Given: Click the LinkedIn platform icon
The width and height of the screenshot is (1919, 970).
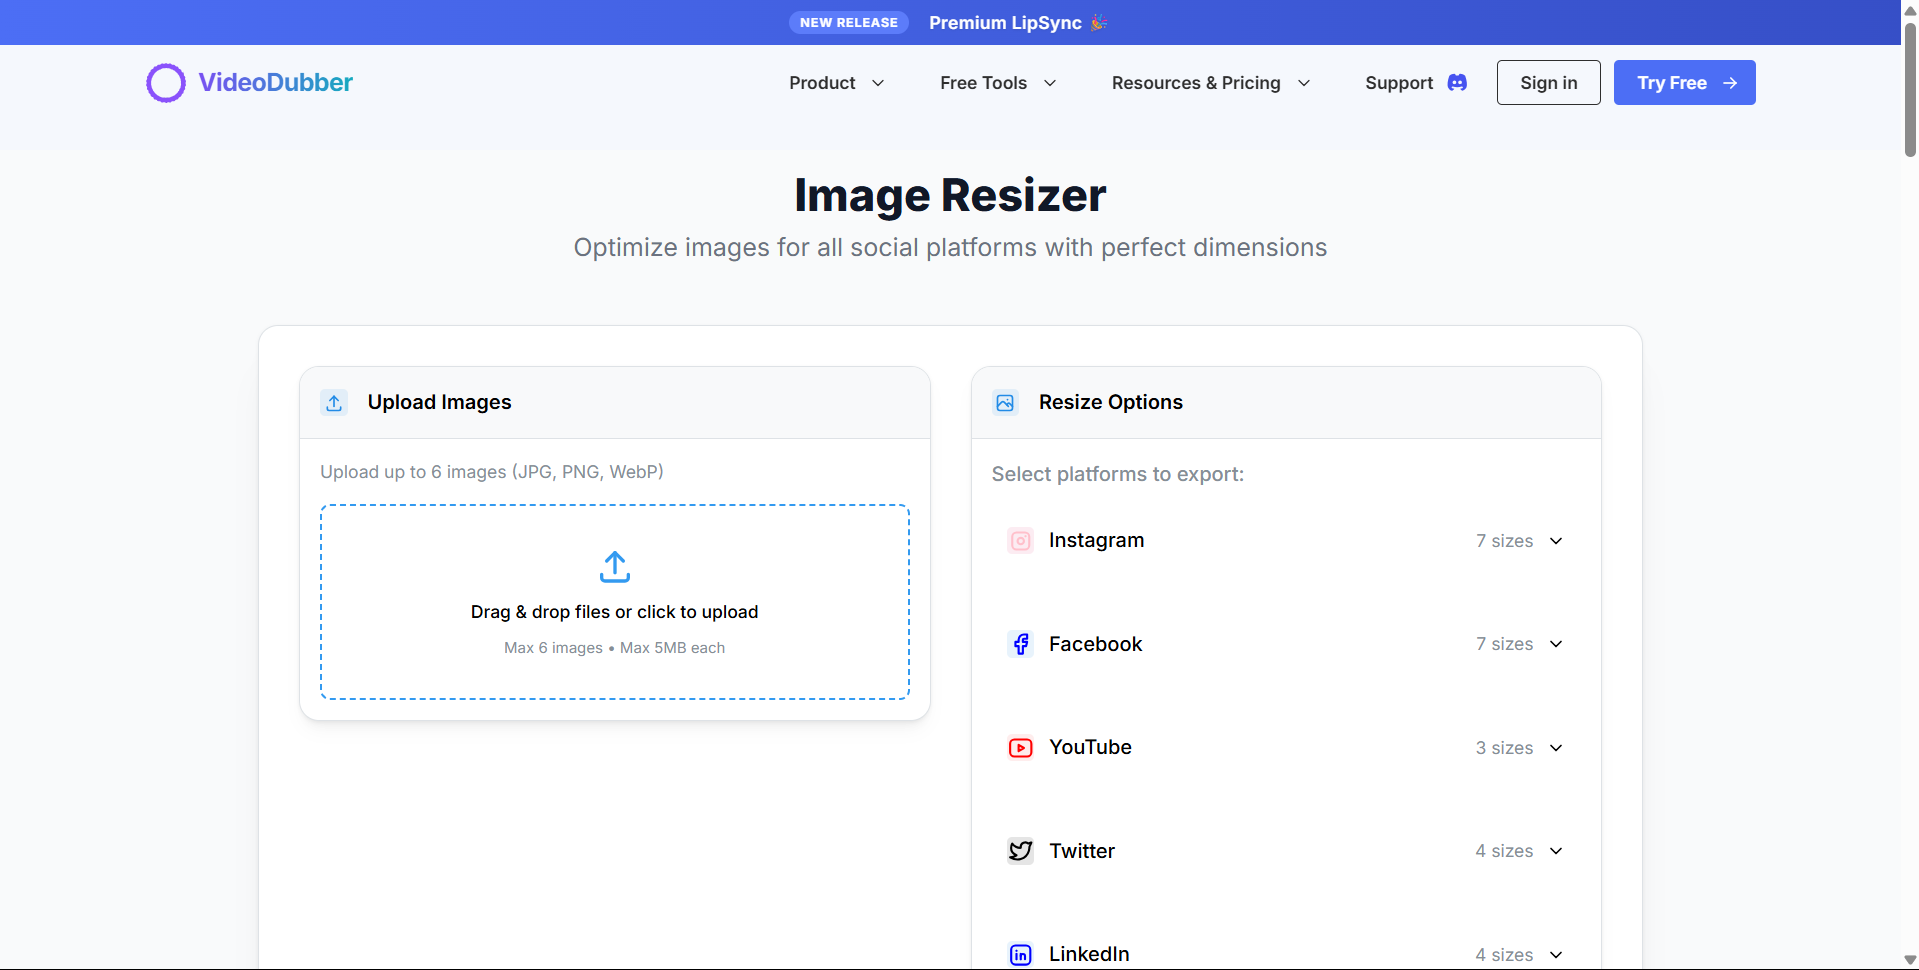Looking at the screenshot, I should [x=1020, y=955].
